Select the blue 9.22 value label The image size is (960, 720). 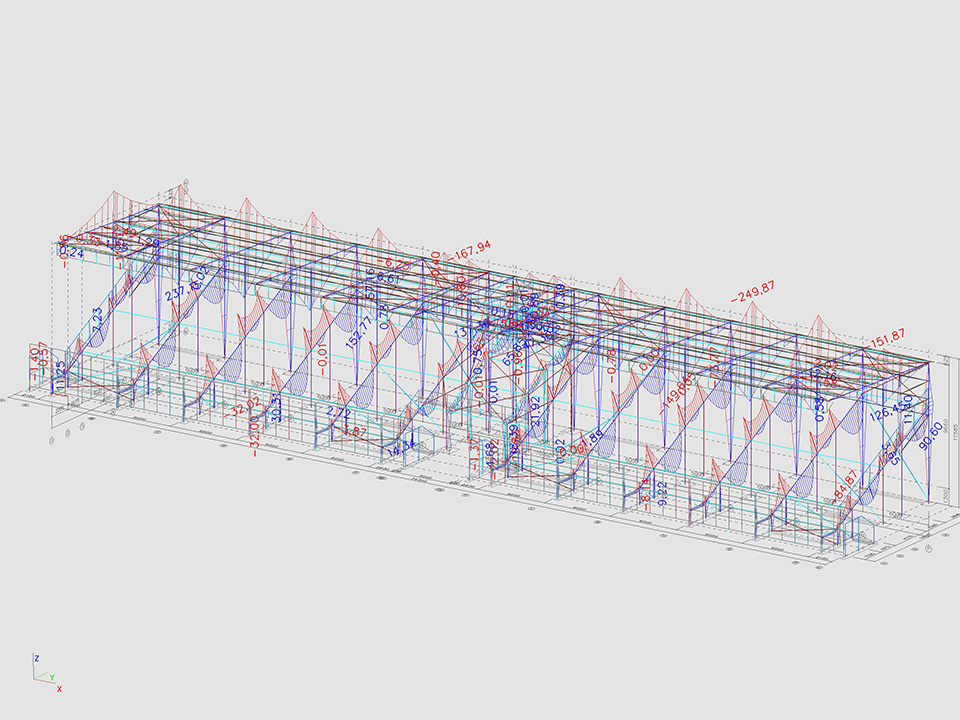[x=660, y=491]
